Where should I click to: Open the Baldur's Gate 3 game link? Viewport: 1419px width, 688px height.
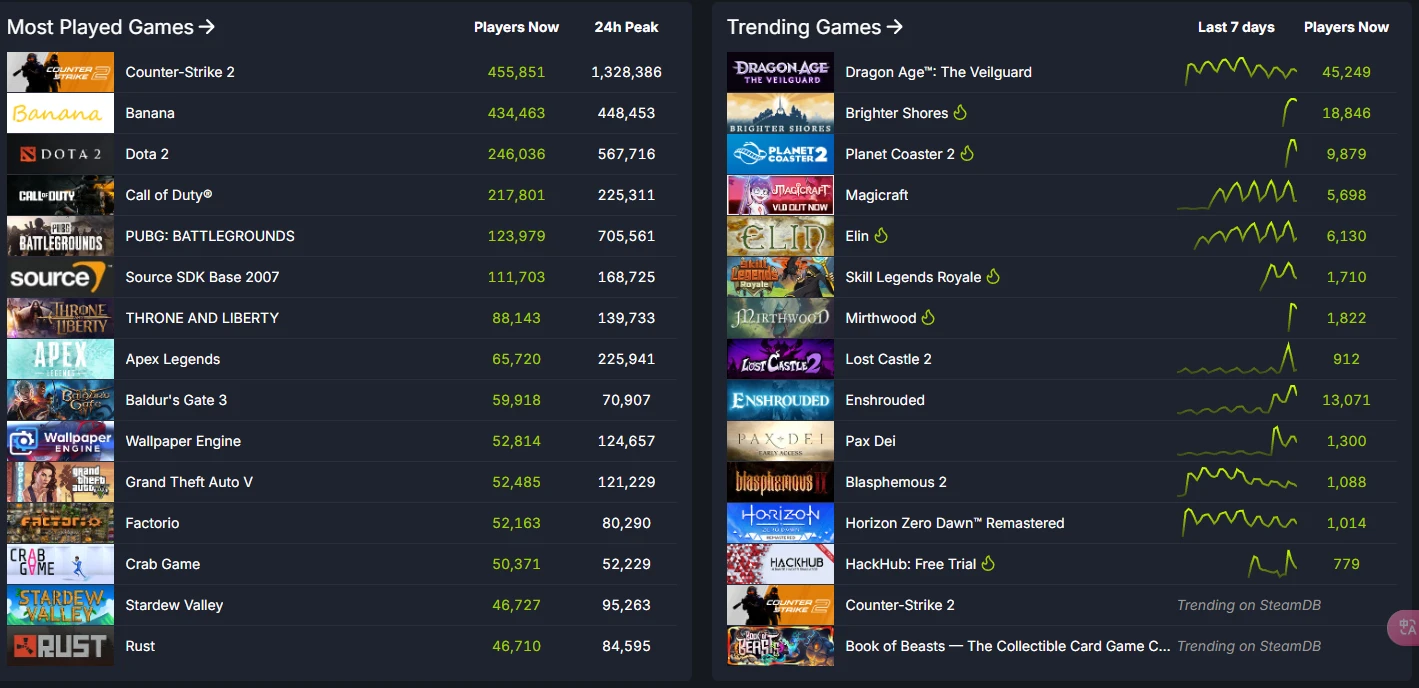[176, 400]
